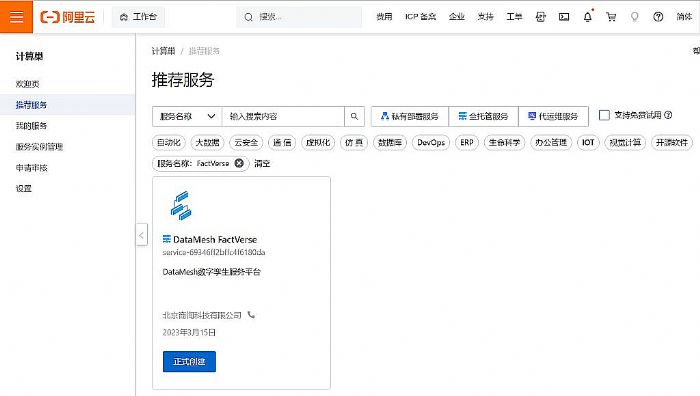Image resolution: width=700 pixels, height=396 pixels.
Task: Select 推荐服务 in sidebar
Action: click(x=67, y=105)
